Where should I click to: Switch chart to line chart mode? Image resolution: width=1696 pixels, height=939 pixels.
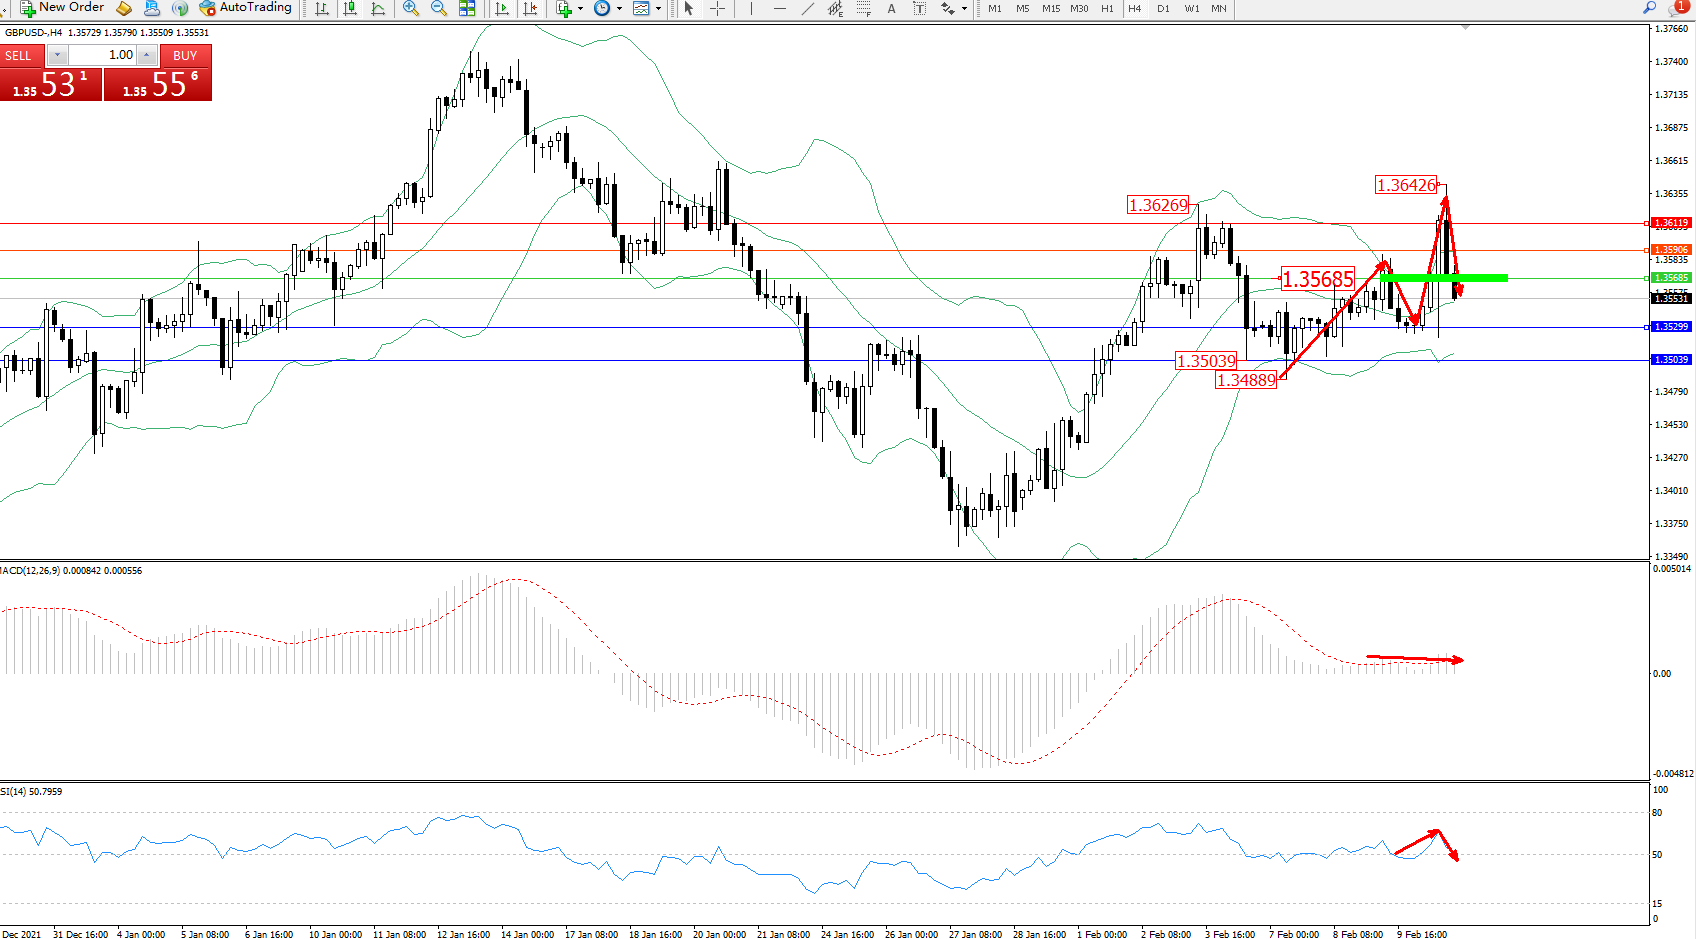coord(378,8)
